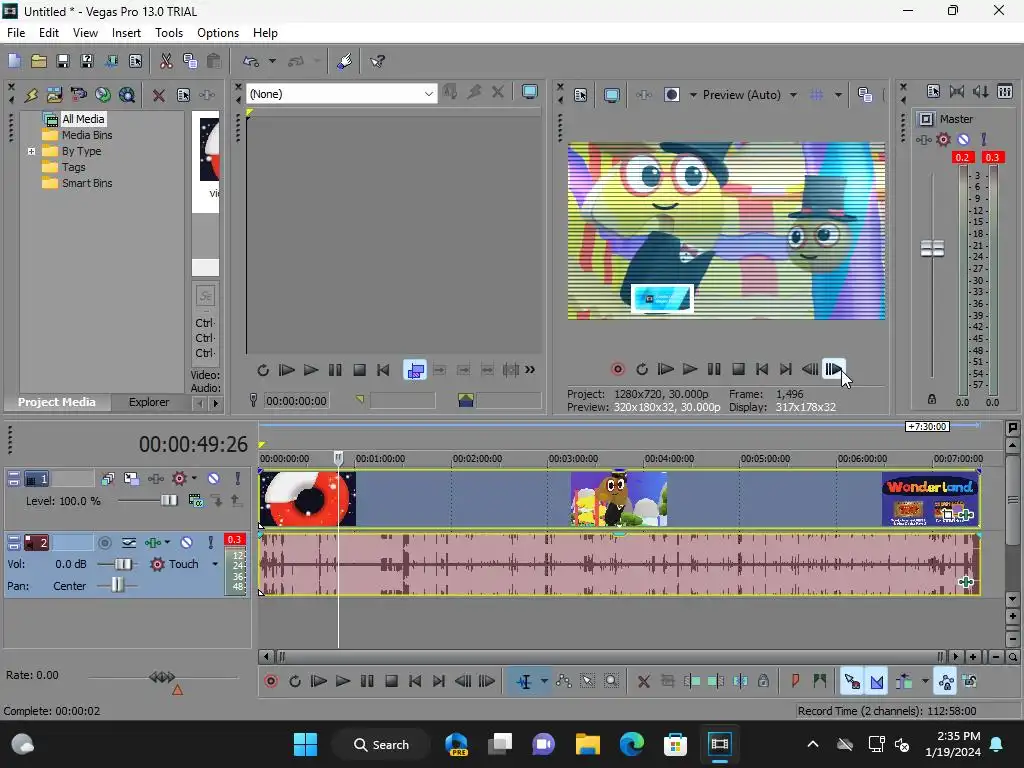The image size is (1024, 768).
Task: Click the Cut scissors icon in toolbar
Action: (166, 61)
